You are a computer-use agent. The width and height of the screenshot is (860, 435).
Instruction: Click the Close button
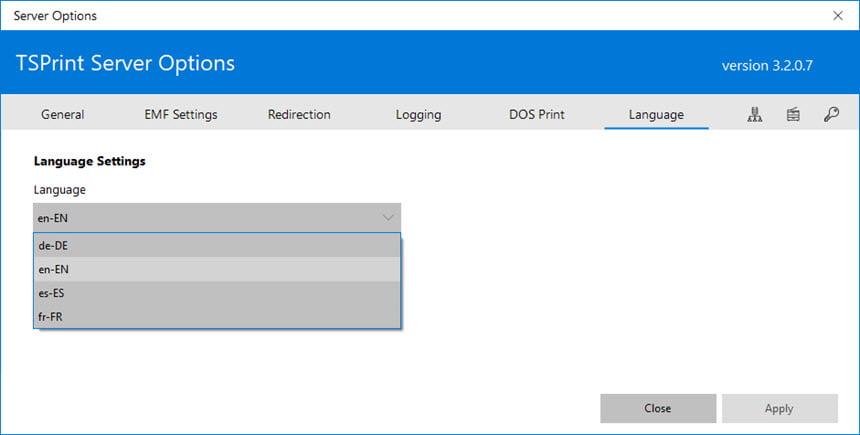[x=658, y=408]
